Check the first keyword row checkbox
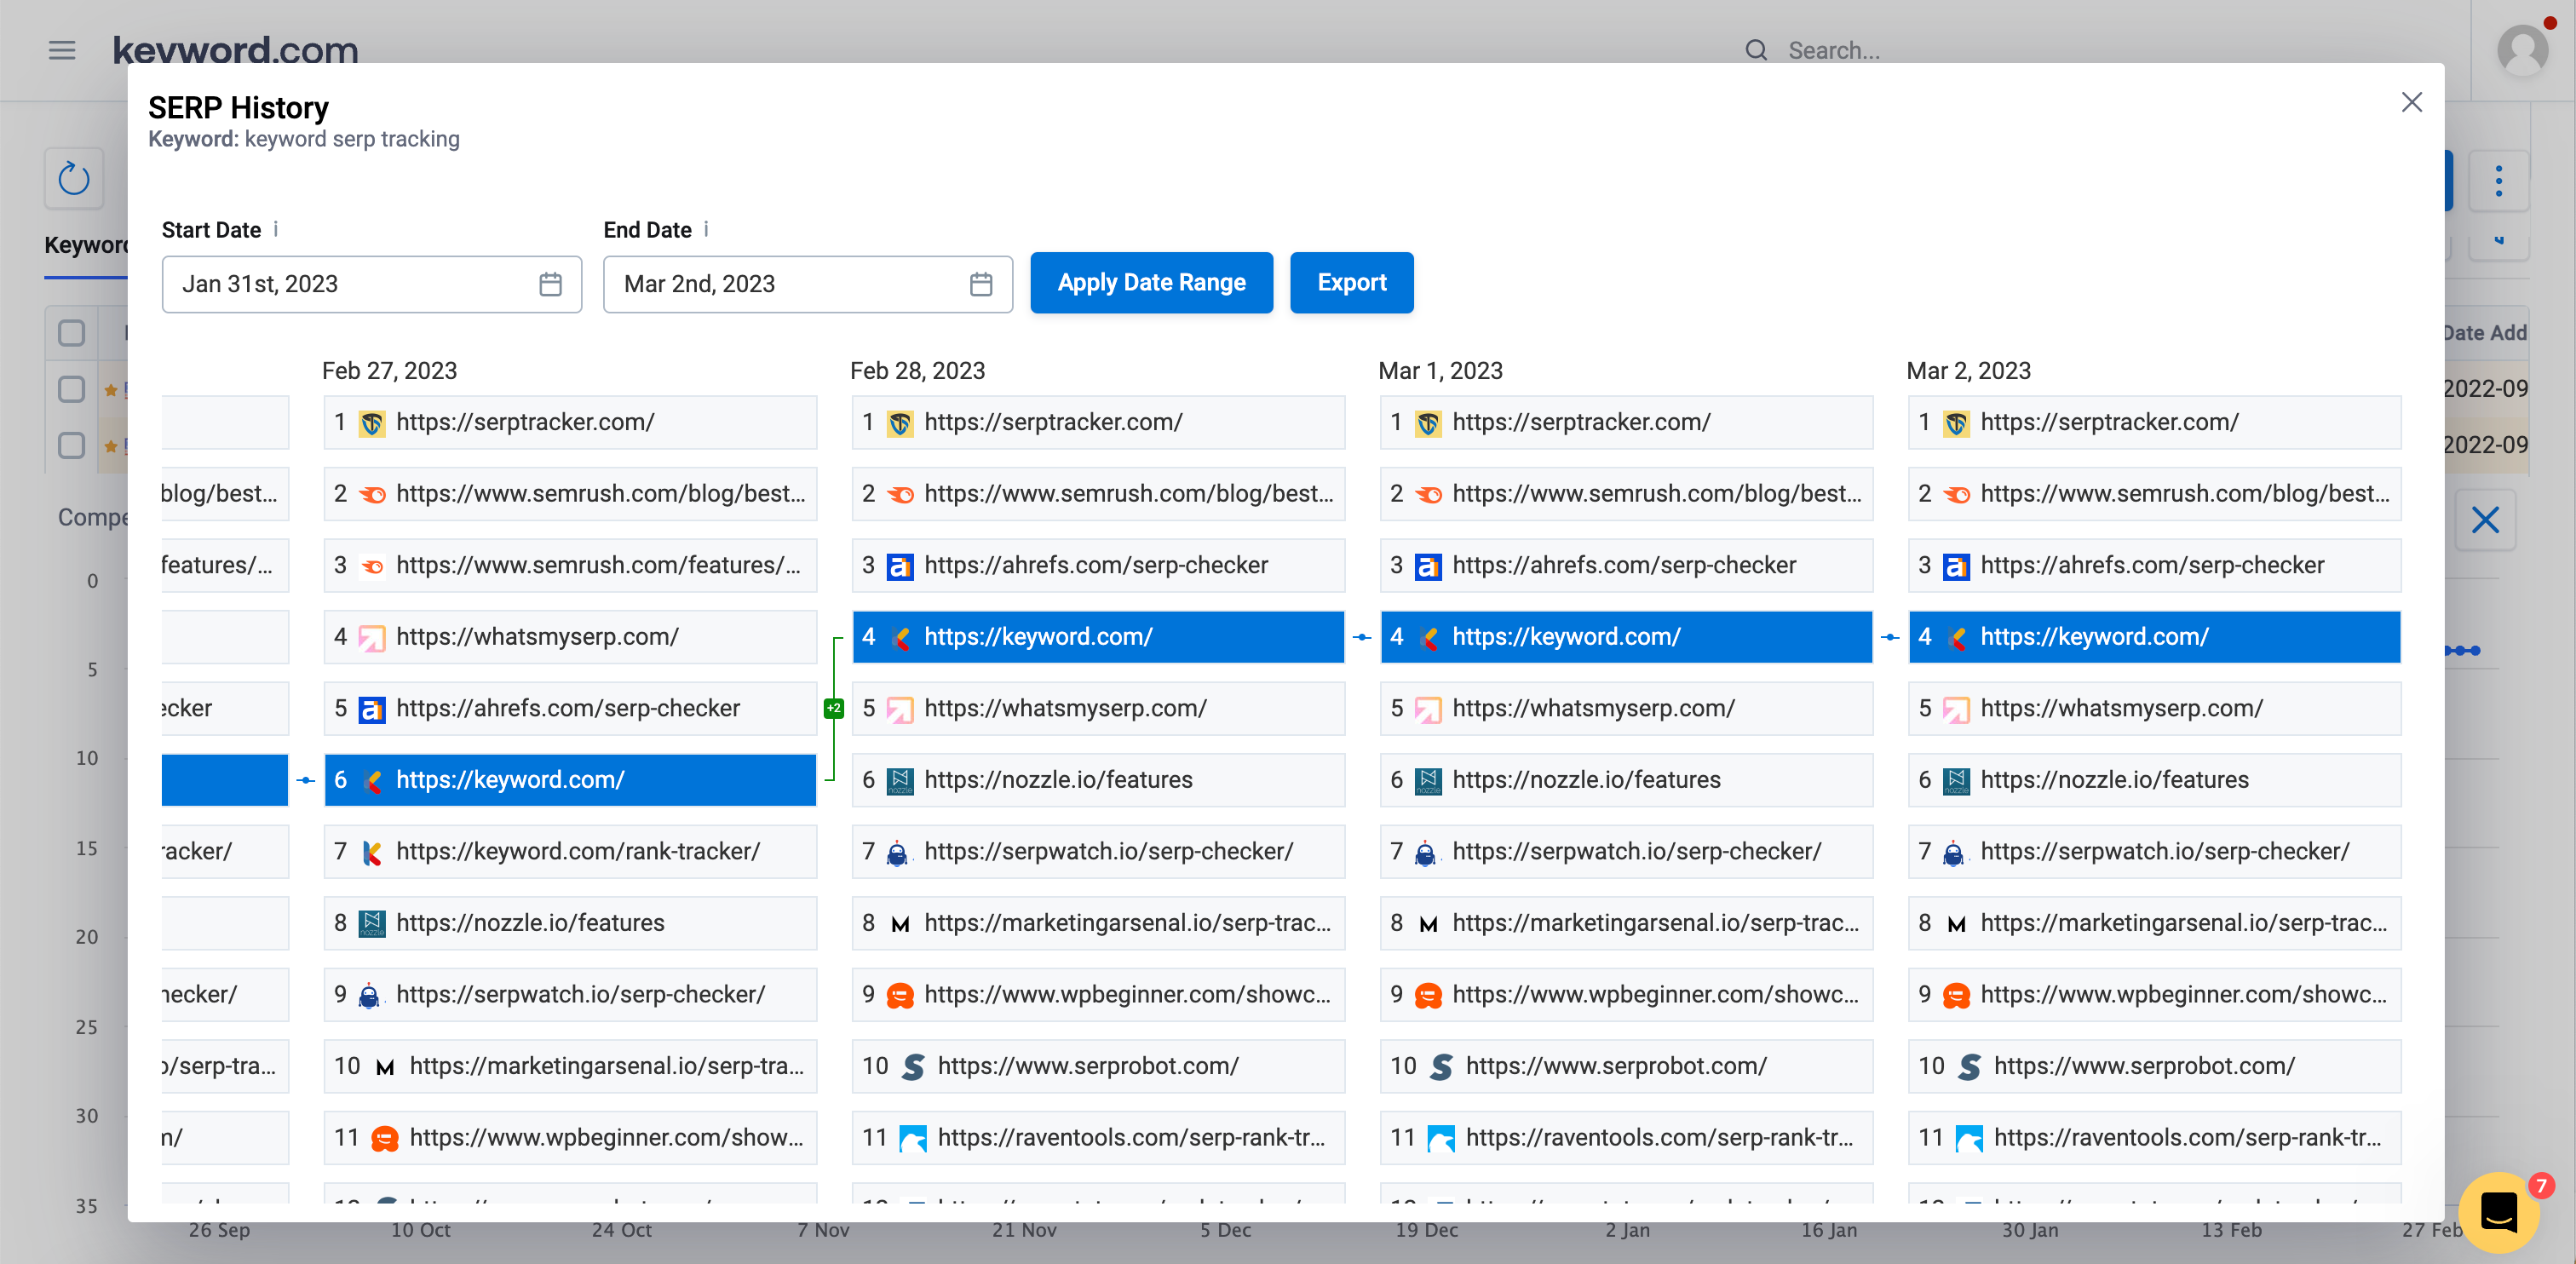Image resolution: width=2576 pixels, height=1264 pixels. click(x=71, y=389)
